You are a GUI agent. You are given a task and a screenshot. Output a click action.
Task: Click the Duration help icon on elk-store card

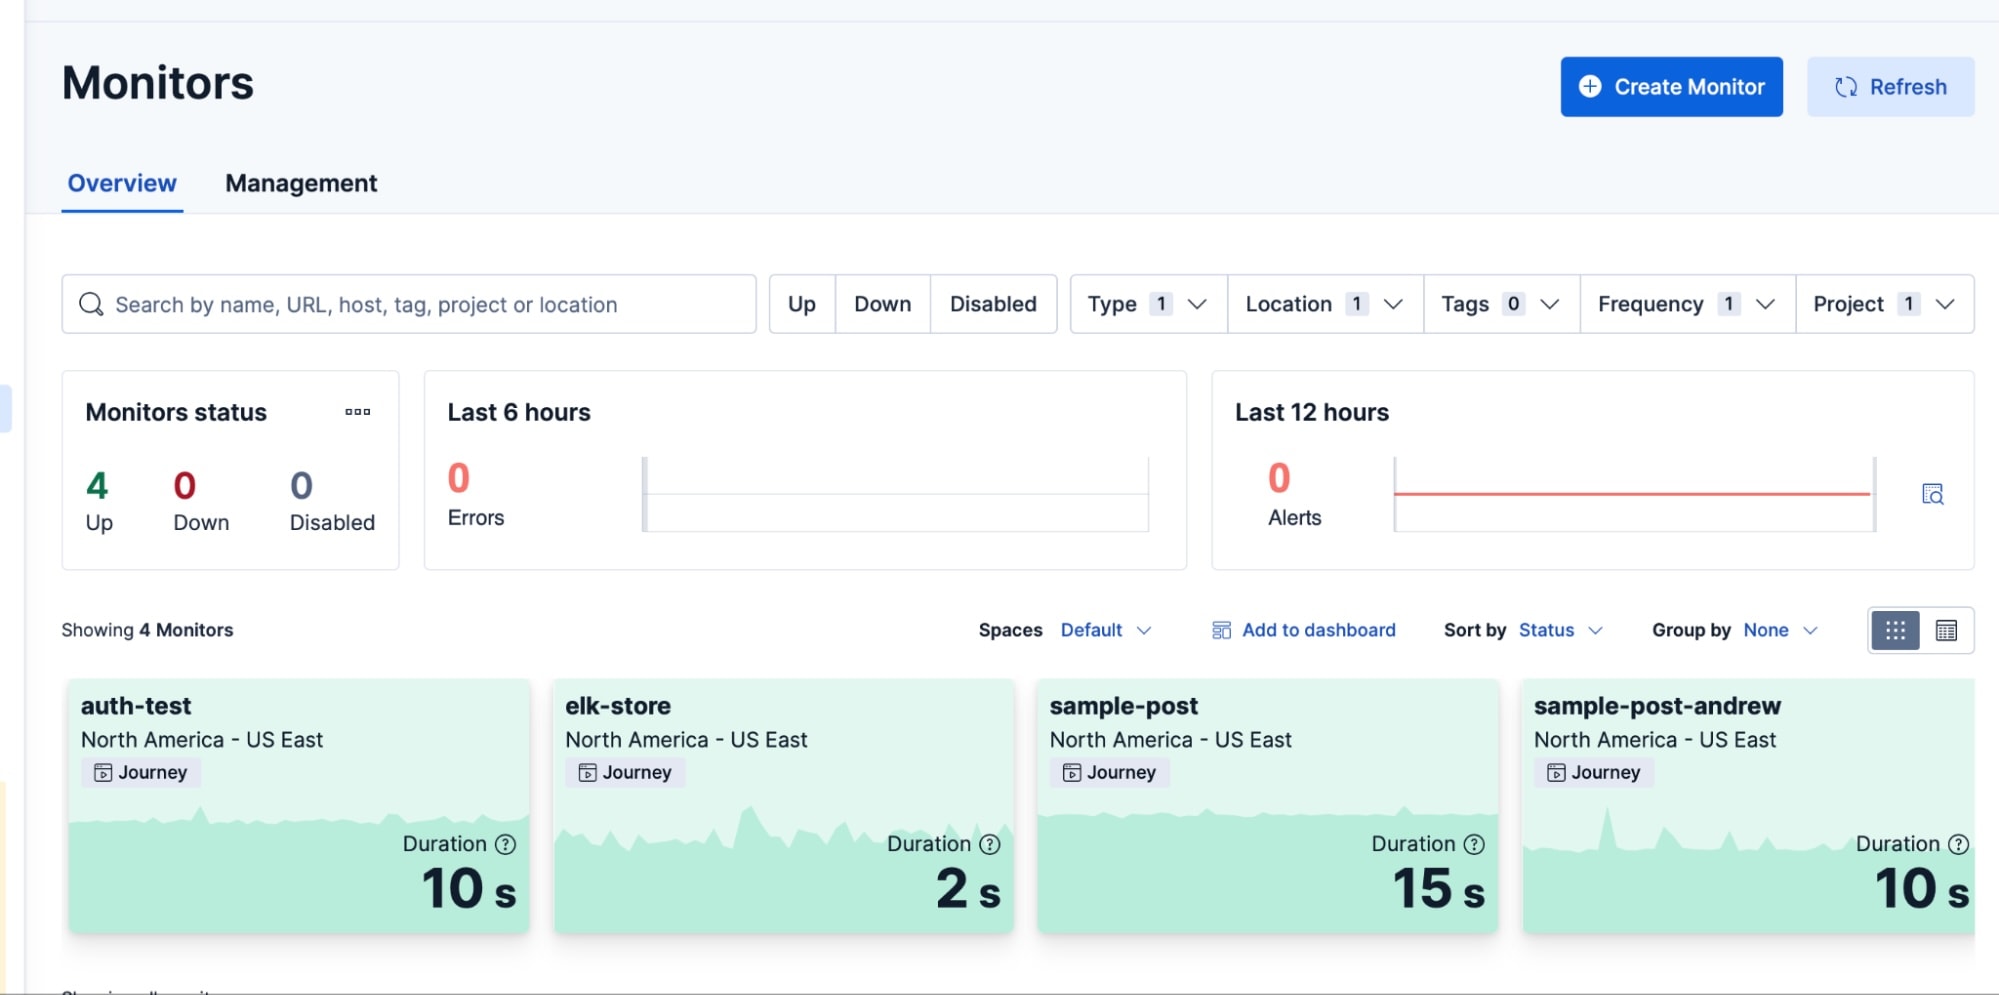[989, 844]
